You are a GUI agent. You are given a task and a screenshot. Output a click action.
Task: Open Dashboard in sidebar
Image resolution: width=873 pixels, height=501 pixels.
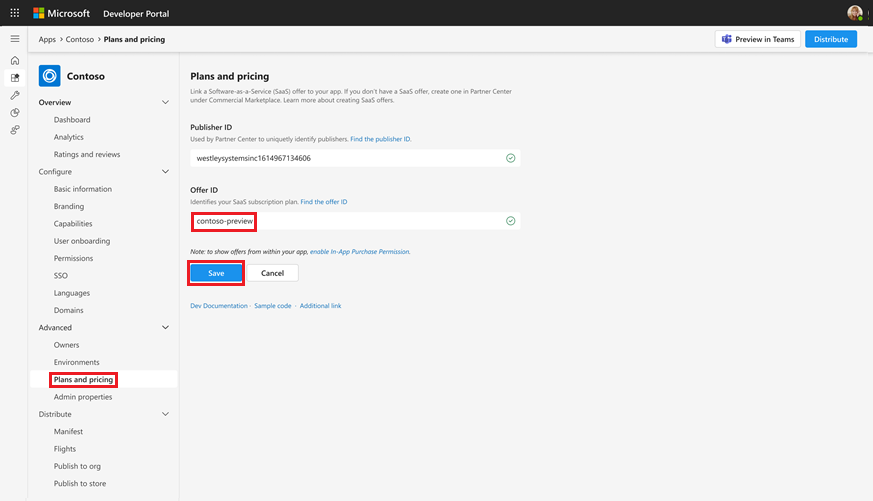pyautogui.click(x=72, y=120)
